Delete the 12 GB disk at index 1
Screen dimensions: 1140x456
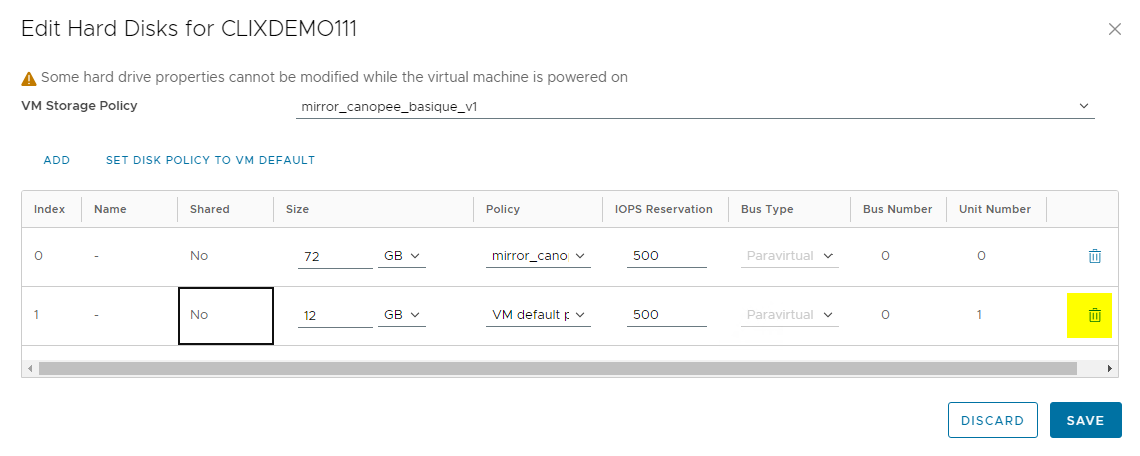tap(1094, 315)
